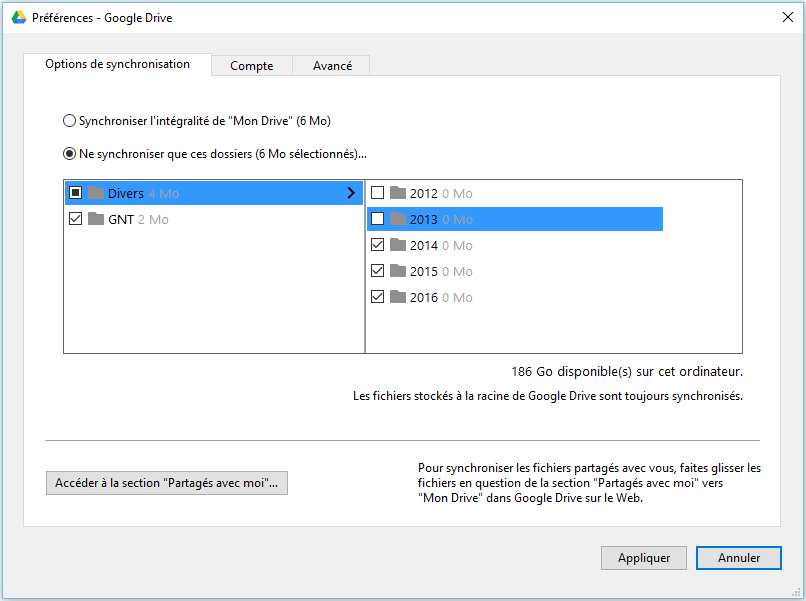Click the Google Drive logo in title bar
Viewport: 806px width, 601px height.
click(19, 17)
